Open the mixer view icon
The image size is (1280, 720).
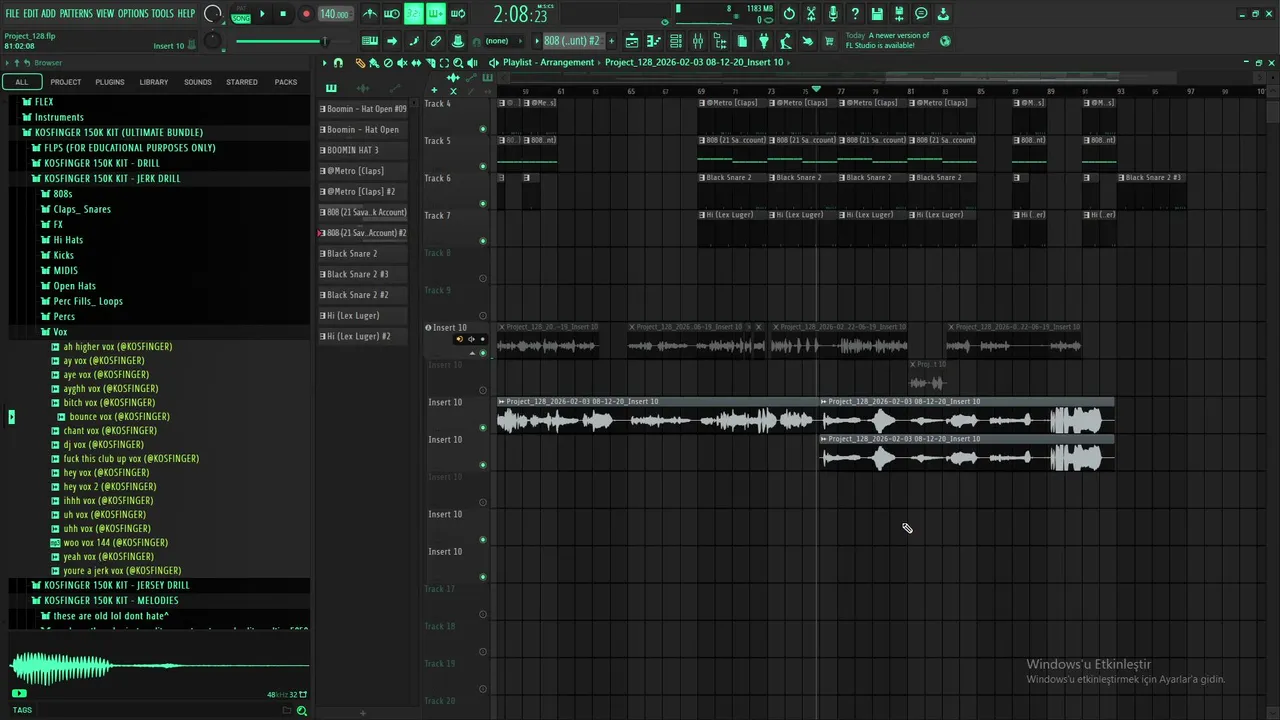[x=698, y=41]
